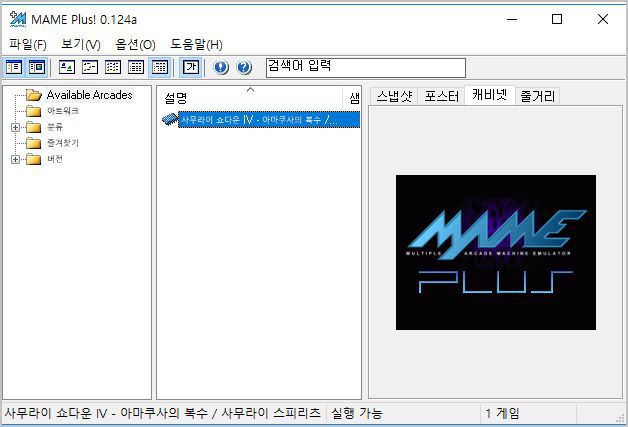Open the 옵션(O) menu

[x=135, y=44]
